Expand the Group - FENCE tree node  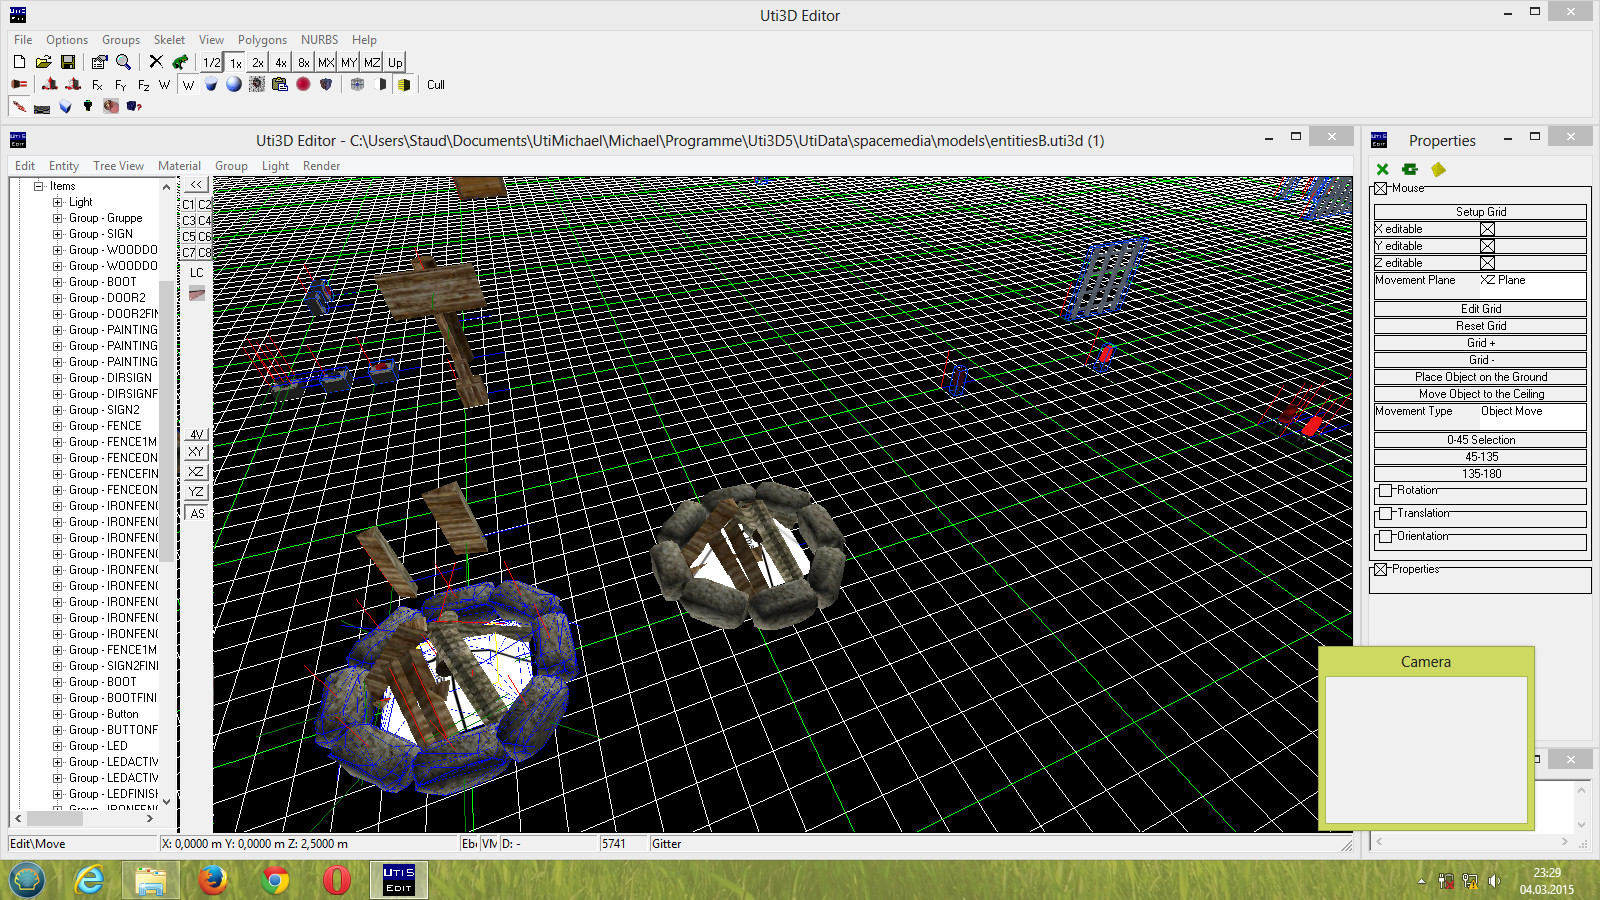57,425
